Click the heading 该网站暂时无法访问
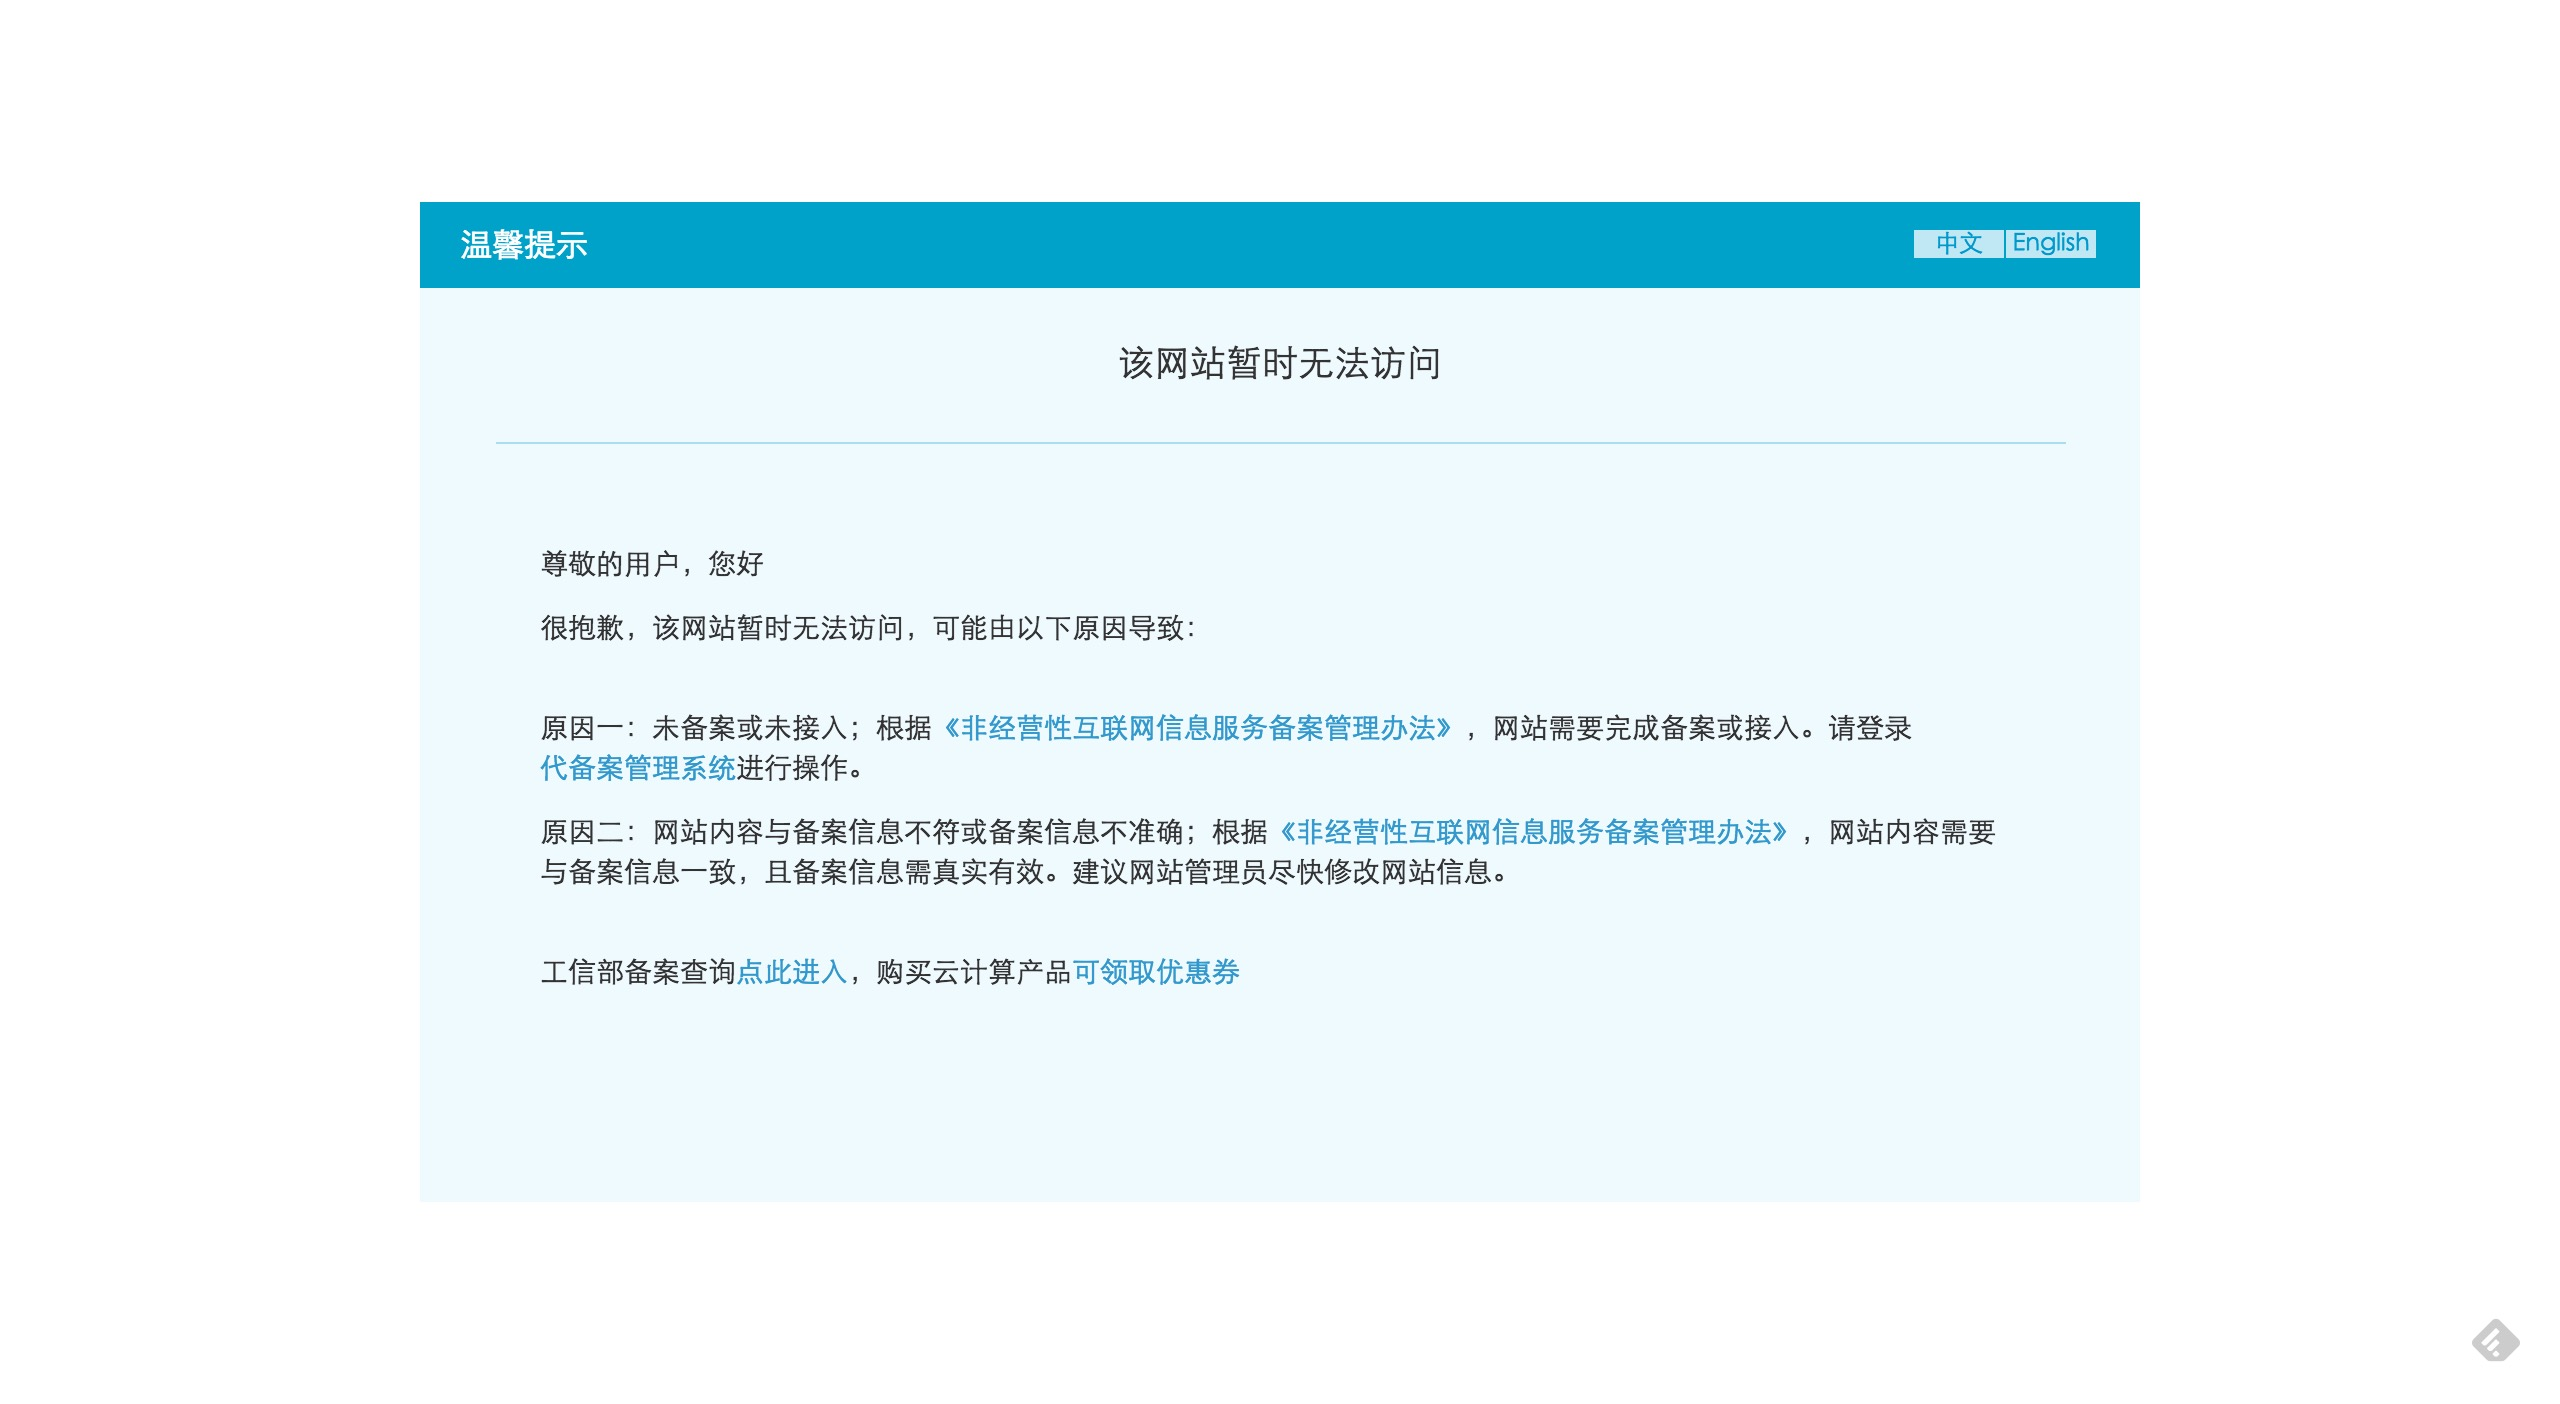The width and height of the screenshot is (2560, 1404). (x=1280, y=363)
